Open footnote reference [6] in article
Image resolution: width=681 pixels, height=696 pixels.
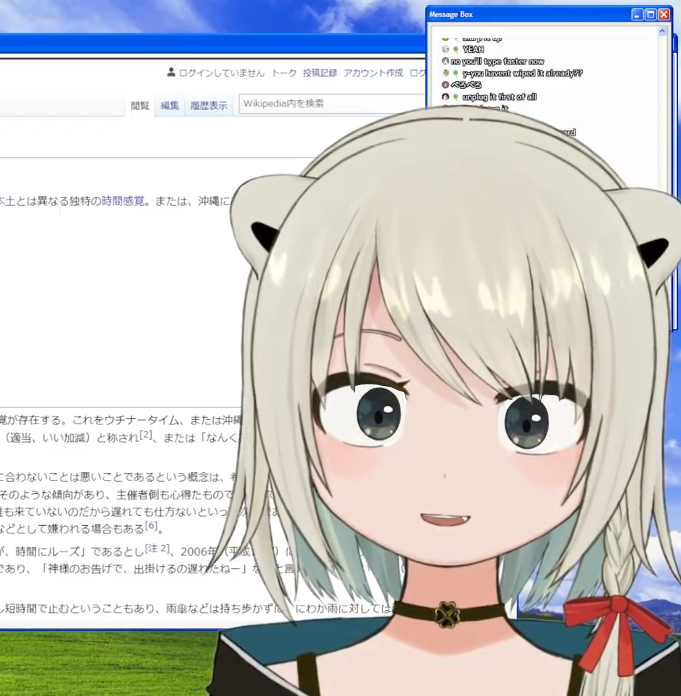coord(151,526)
